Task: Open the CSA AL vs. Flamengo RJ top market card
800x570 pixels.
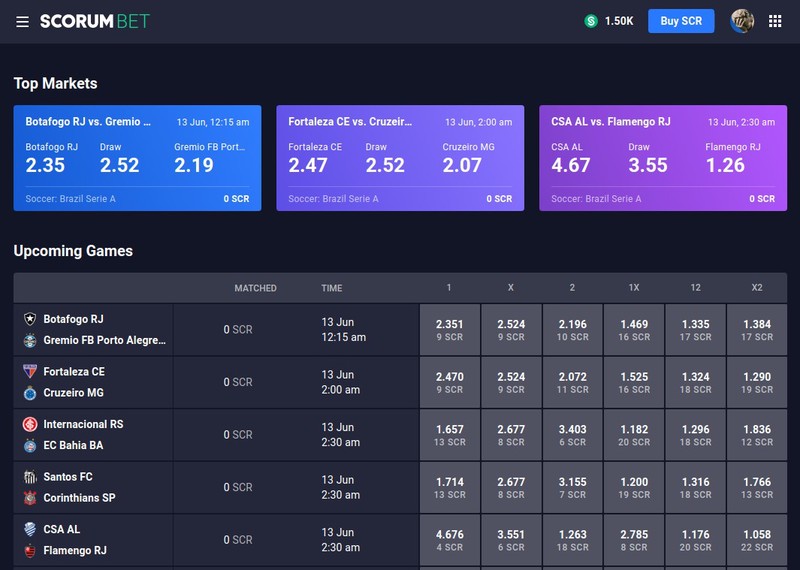Action: (663, 158)
